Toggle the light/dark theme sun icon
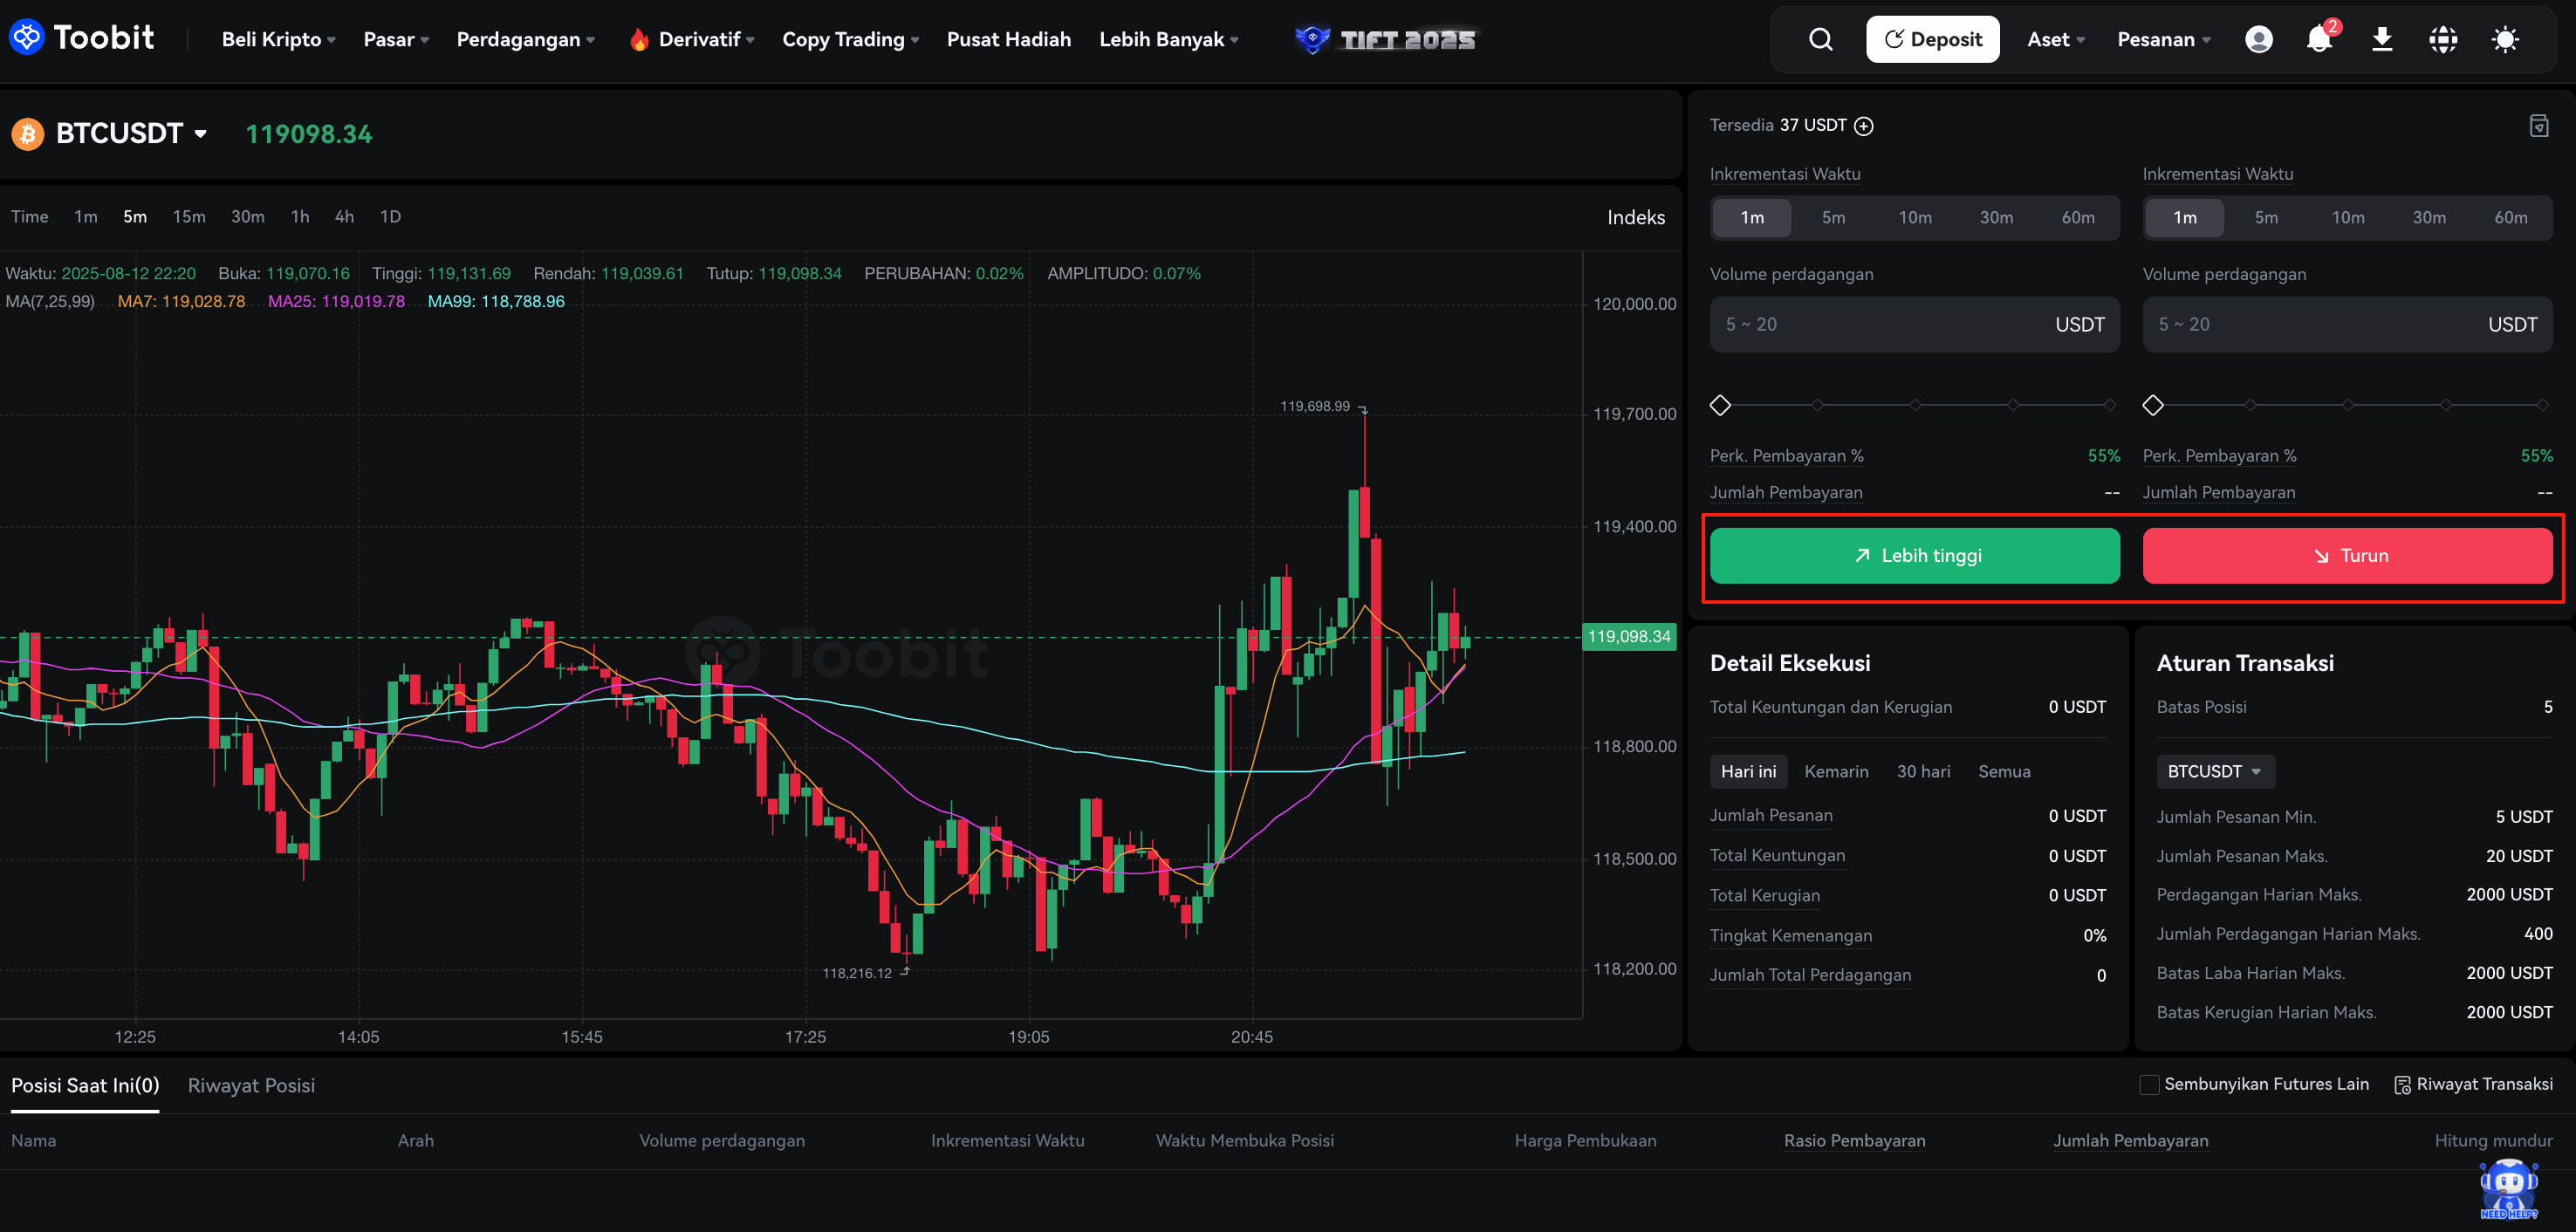Viewport: 2576px width, 1232px height. pyautogui.click(x=2505, y=39)
